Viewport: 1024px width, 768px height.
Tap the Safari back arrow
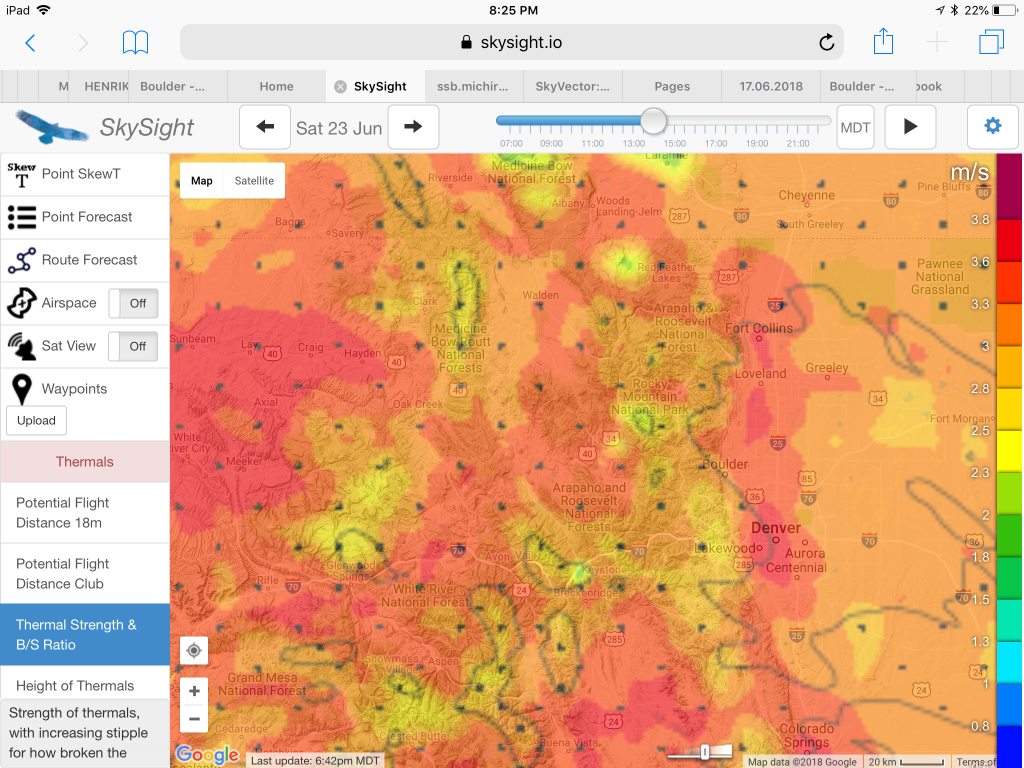click(x=30, y=43)
